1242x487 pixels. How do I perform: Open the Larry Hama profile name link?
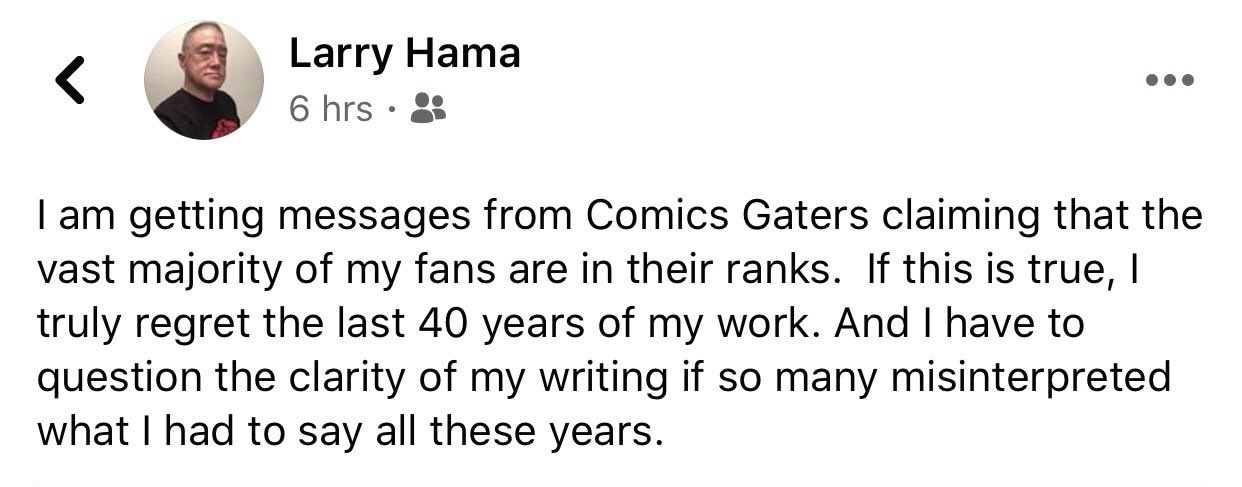click(404, 53)
